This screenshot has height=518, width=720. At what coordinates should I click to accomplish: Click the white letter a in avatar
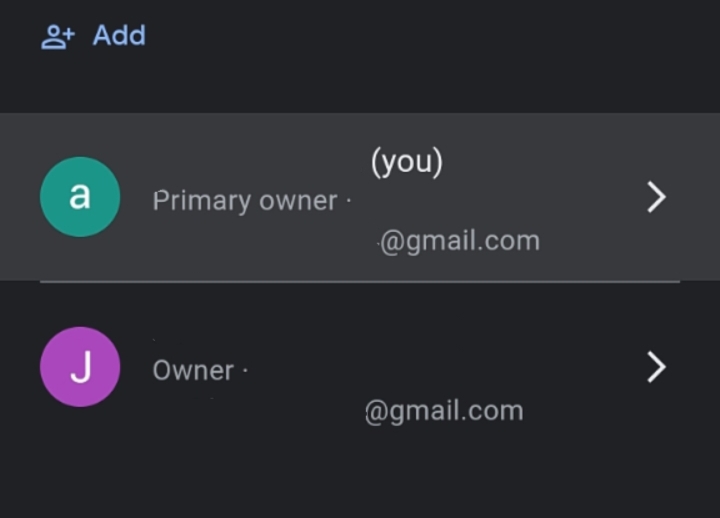[79, 196]
